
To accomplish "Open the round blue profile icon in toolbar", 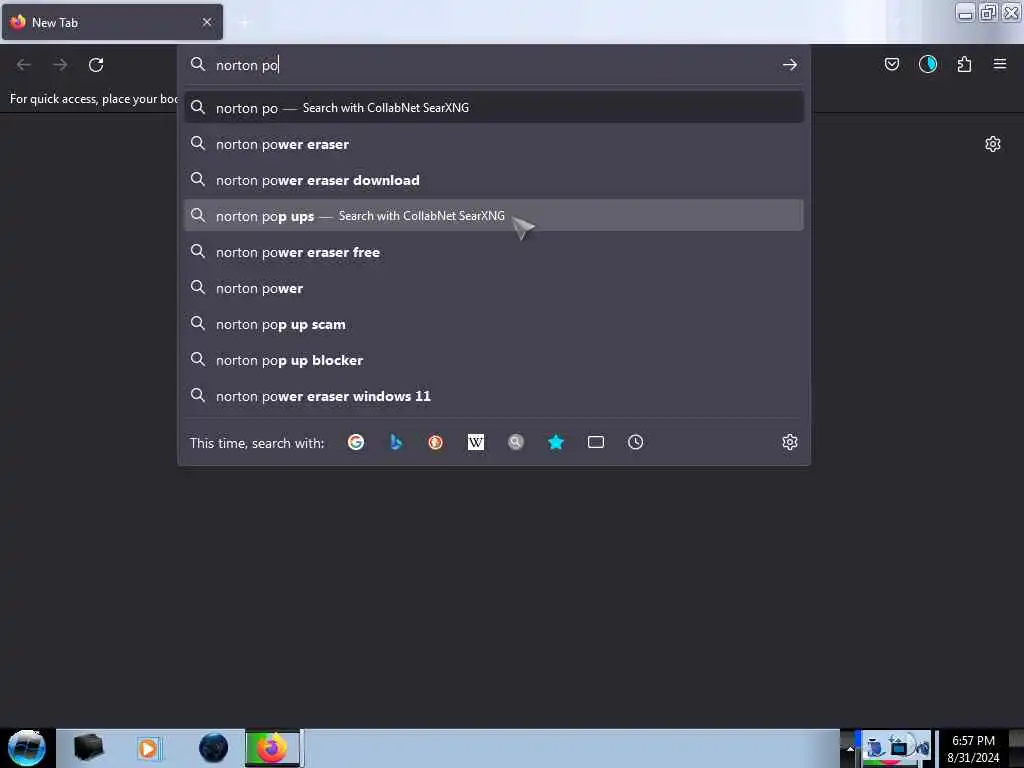I will coord(928,64).
